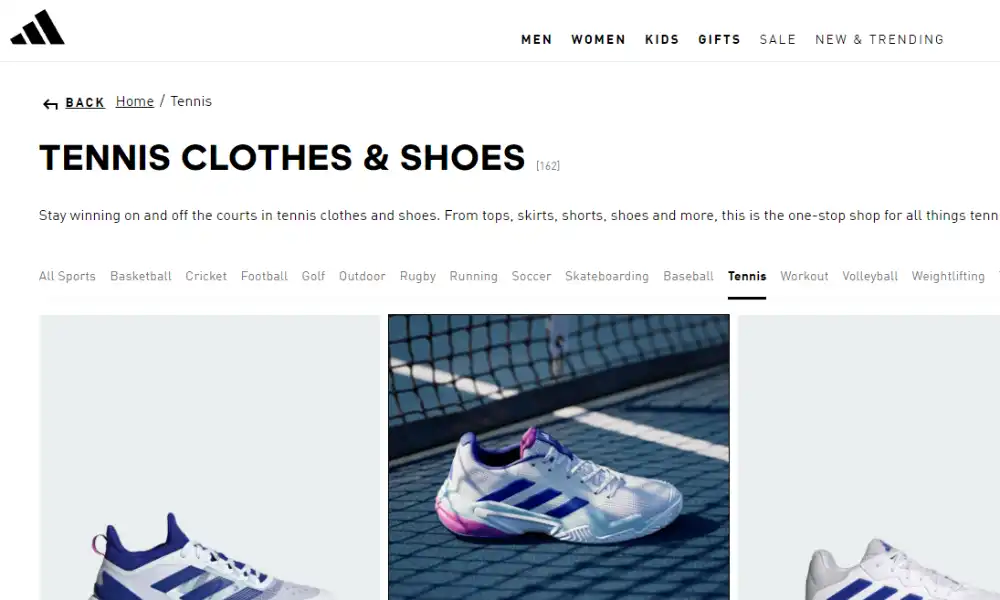Click the back arrow icon
Viewport: 1000px width, 600px height.
click(50, 104)
